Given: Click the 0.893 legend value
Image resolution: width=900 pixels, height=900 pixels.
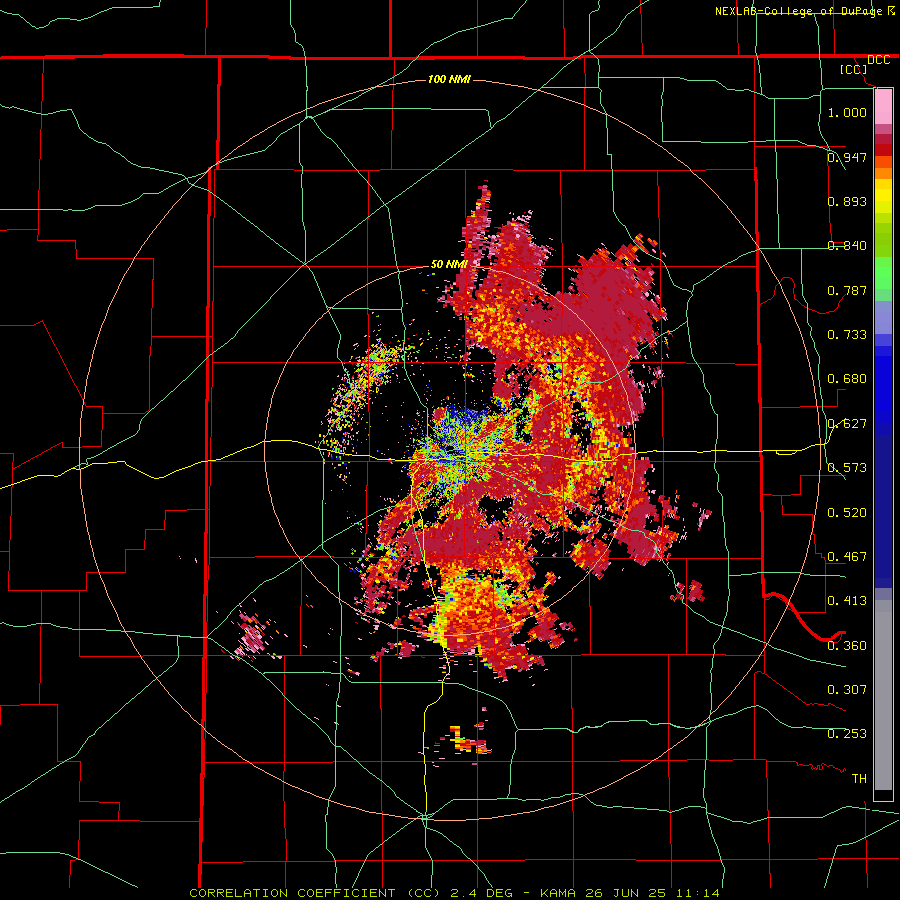Looking at the screenshot, I should tap(847, 201).
